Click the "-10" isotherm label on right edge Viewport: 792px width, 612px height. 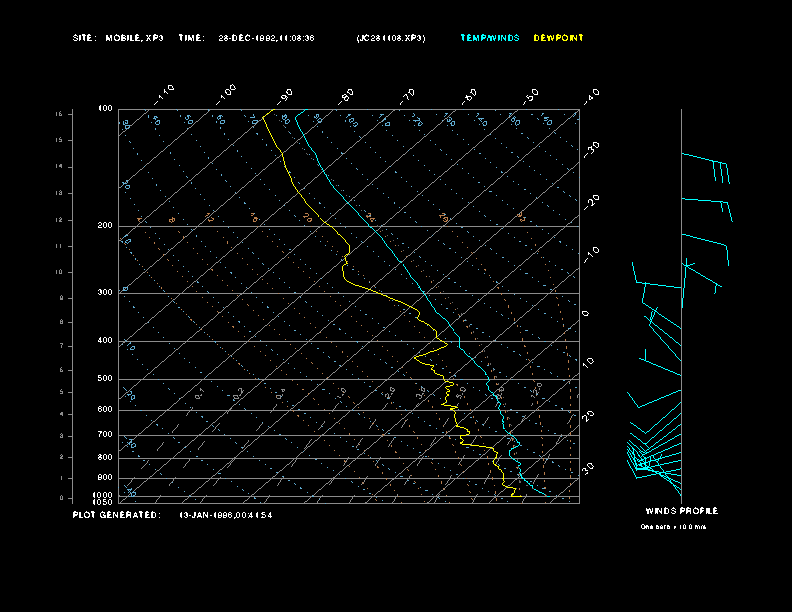tap(592, 255)
